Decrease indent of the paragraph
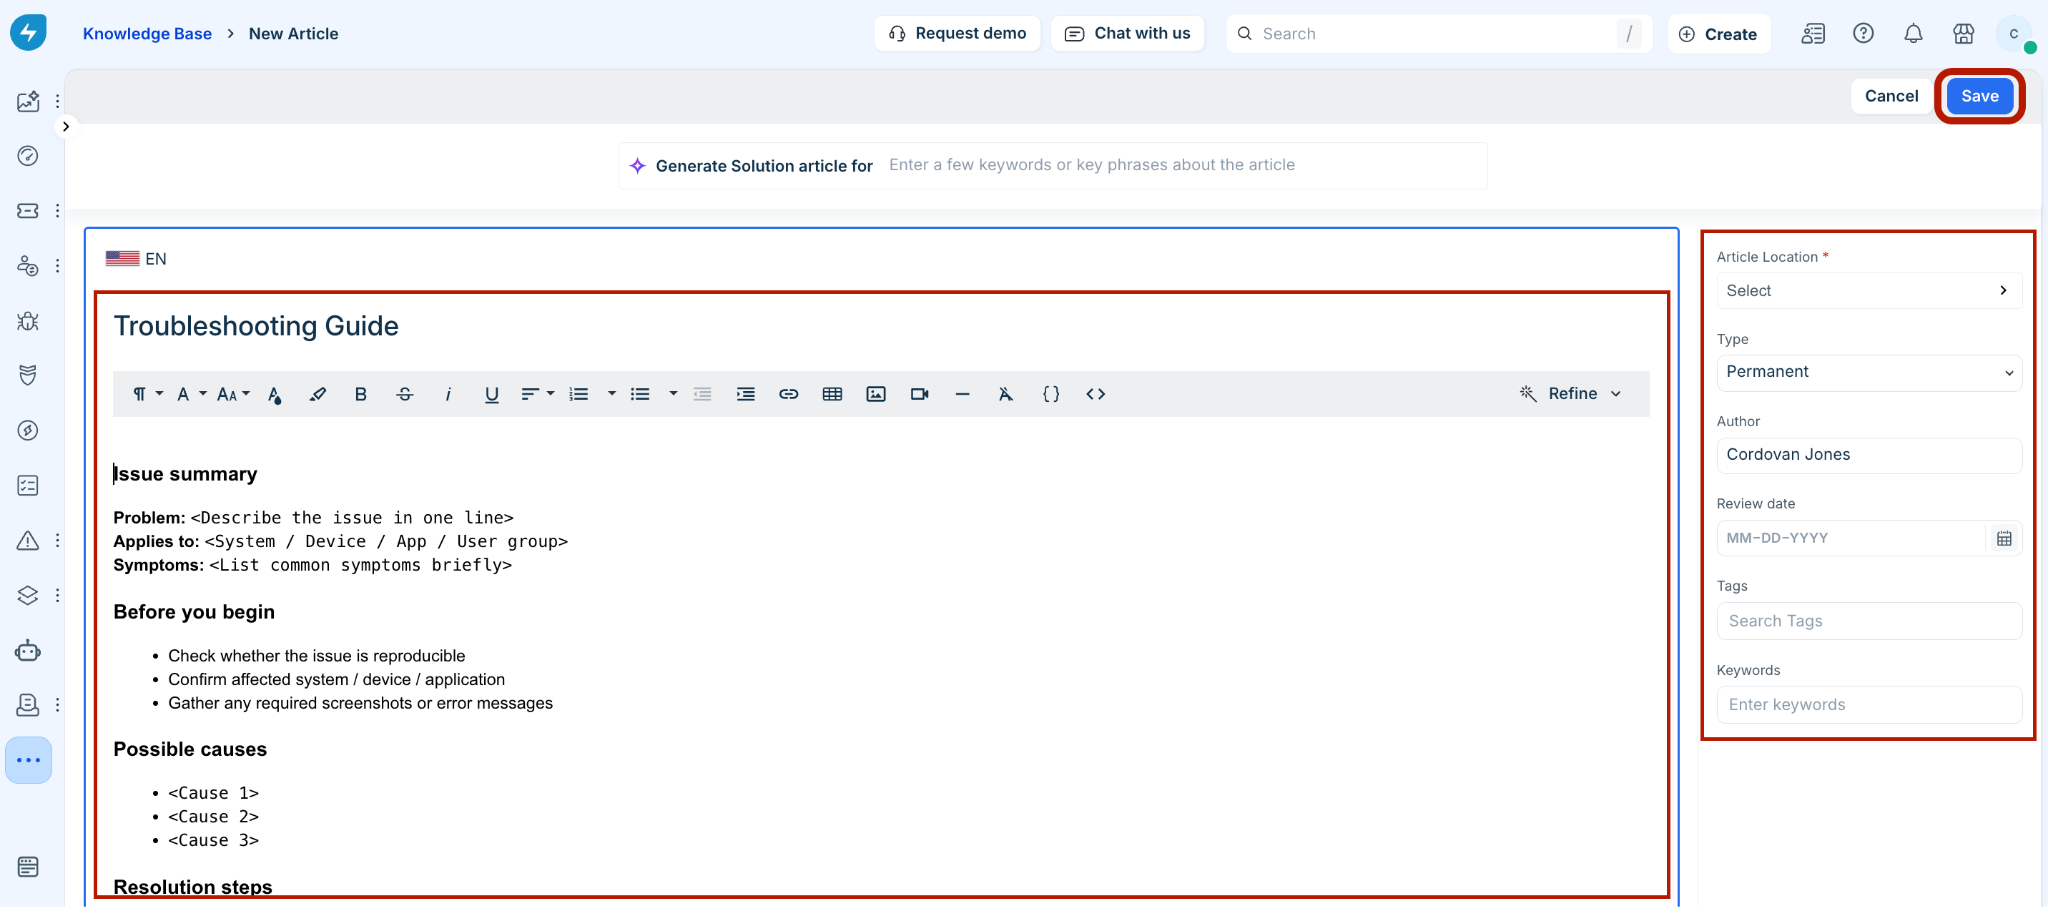The height and width of the screenshot is (907, 2048). click(703, 394)
